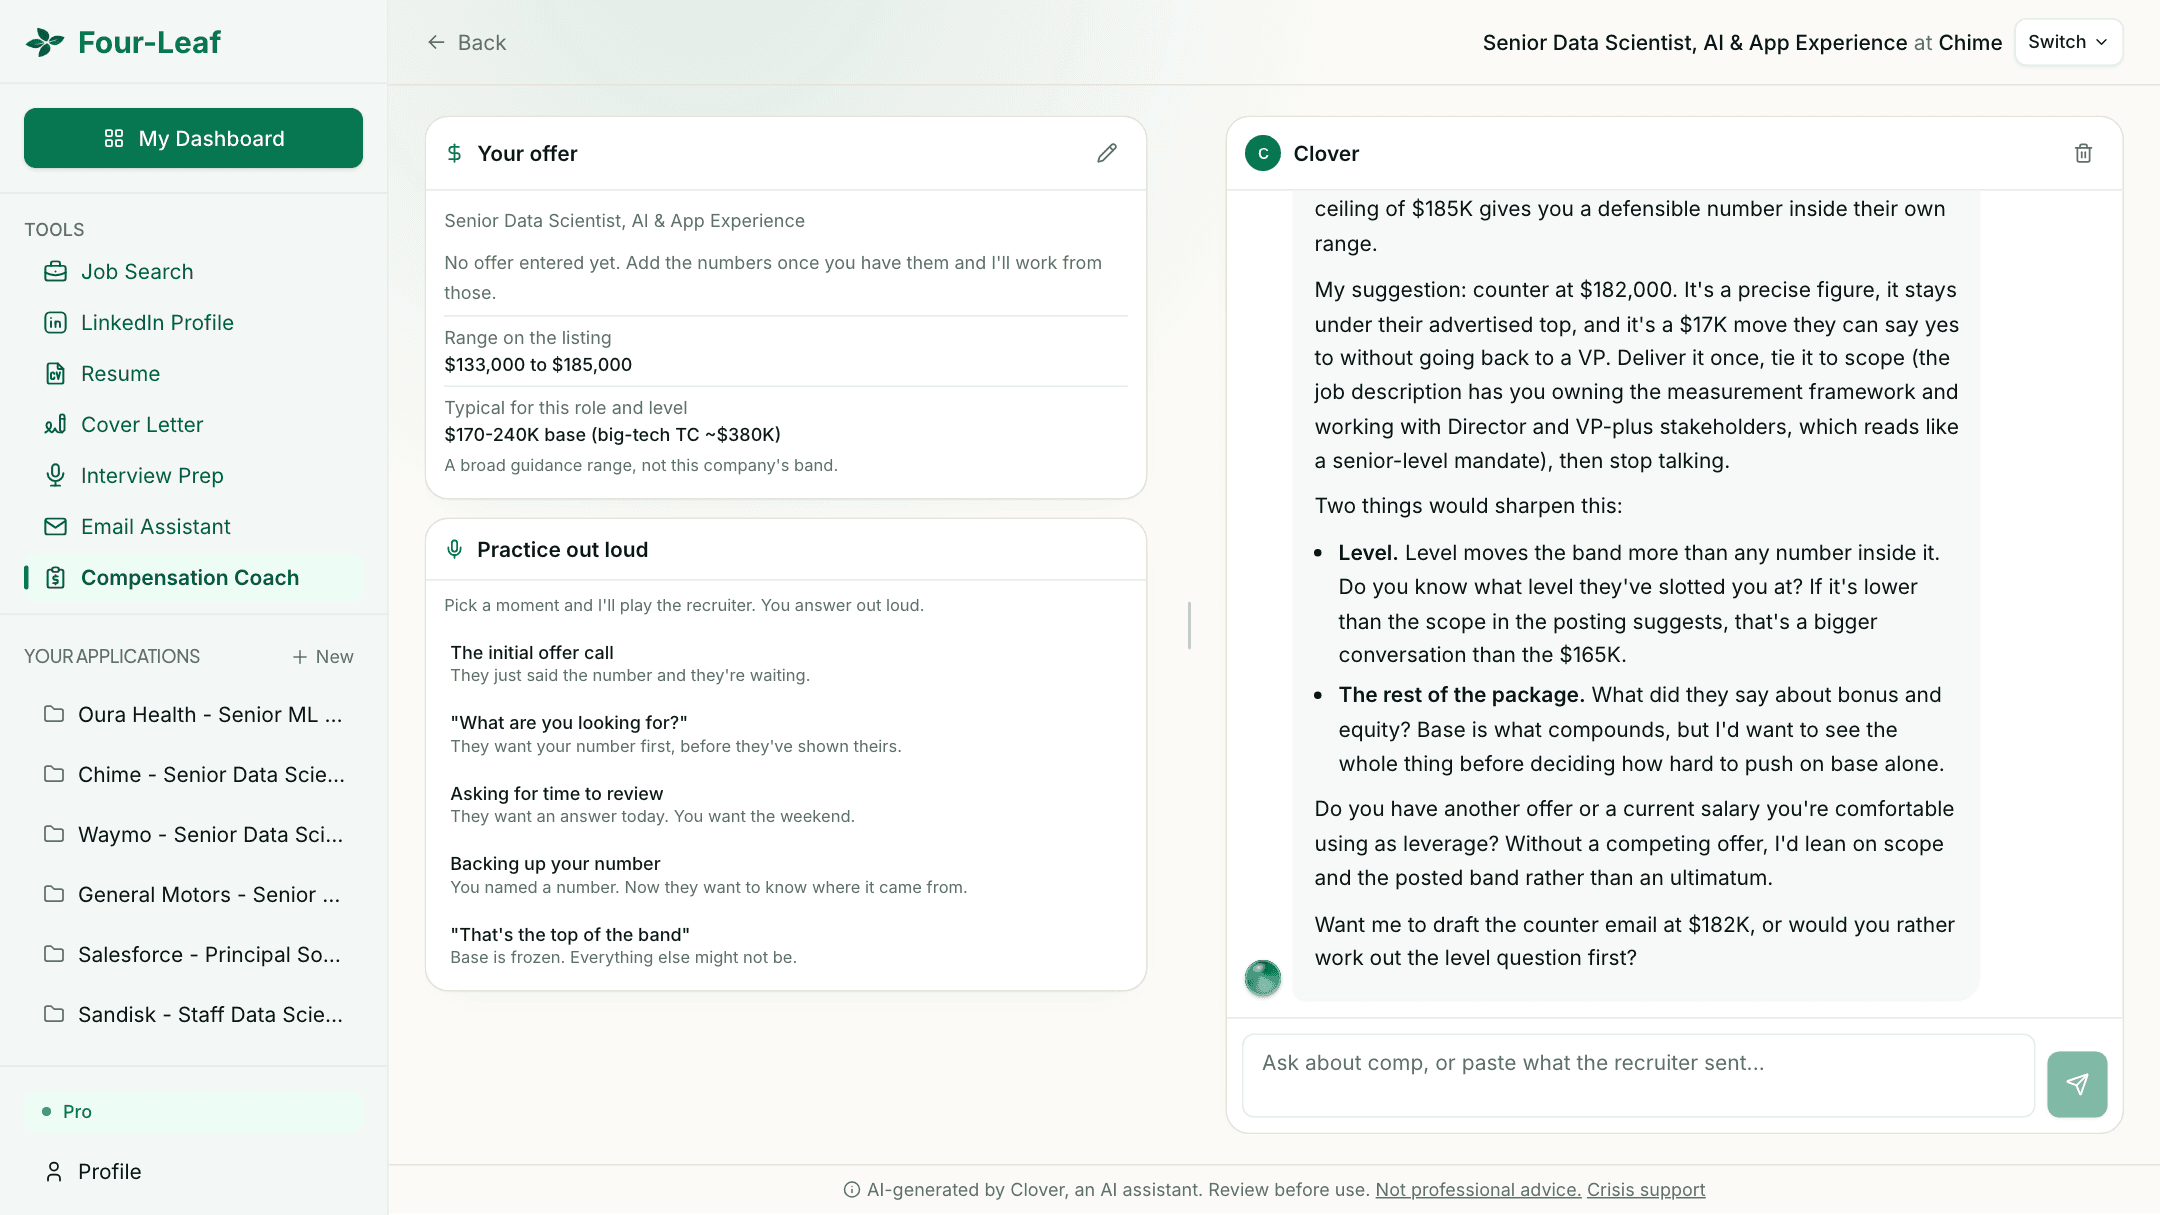2160x1215 pixels.
Task: Click the dollar sign offer icon
Action: (454, 153)
